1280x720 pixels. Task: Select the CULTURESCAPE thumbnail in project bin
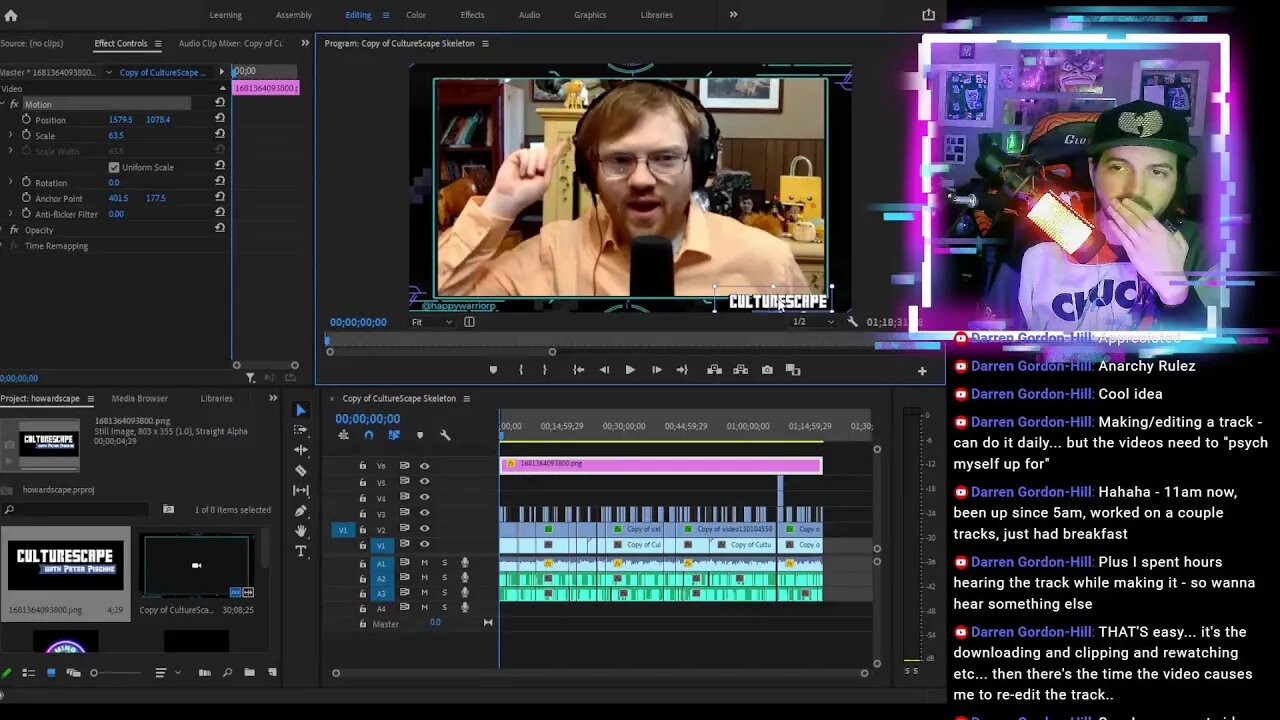pos(66,566)
